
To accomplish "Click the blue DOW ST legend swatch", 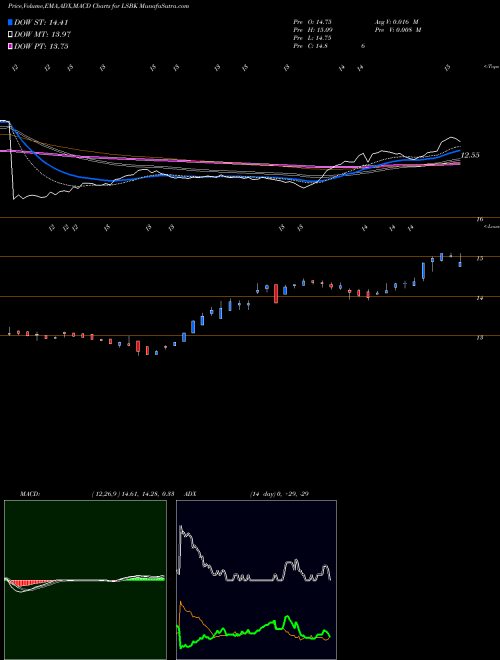I will pos(10,22).
